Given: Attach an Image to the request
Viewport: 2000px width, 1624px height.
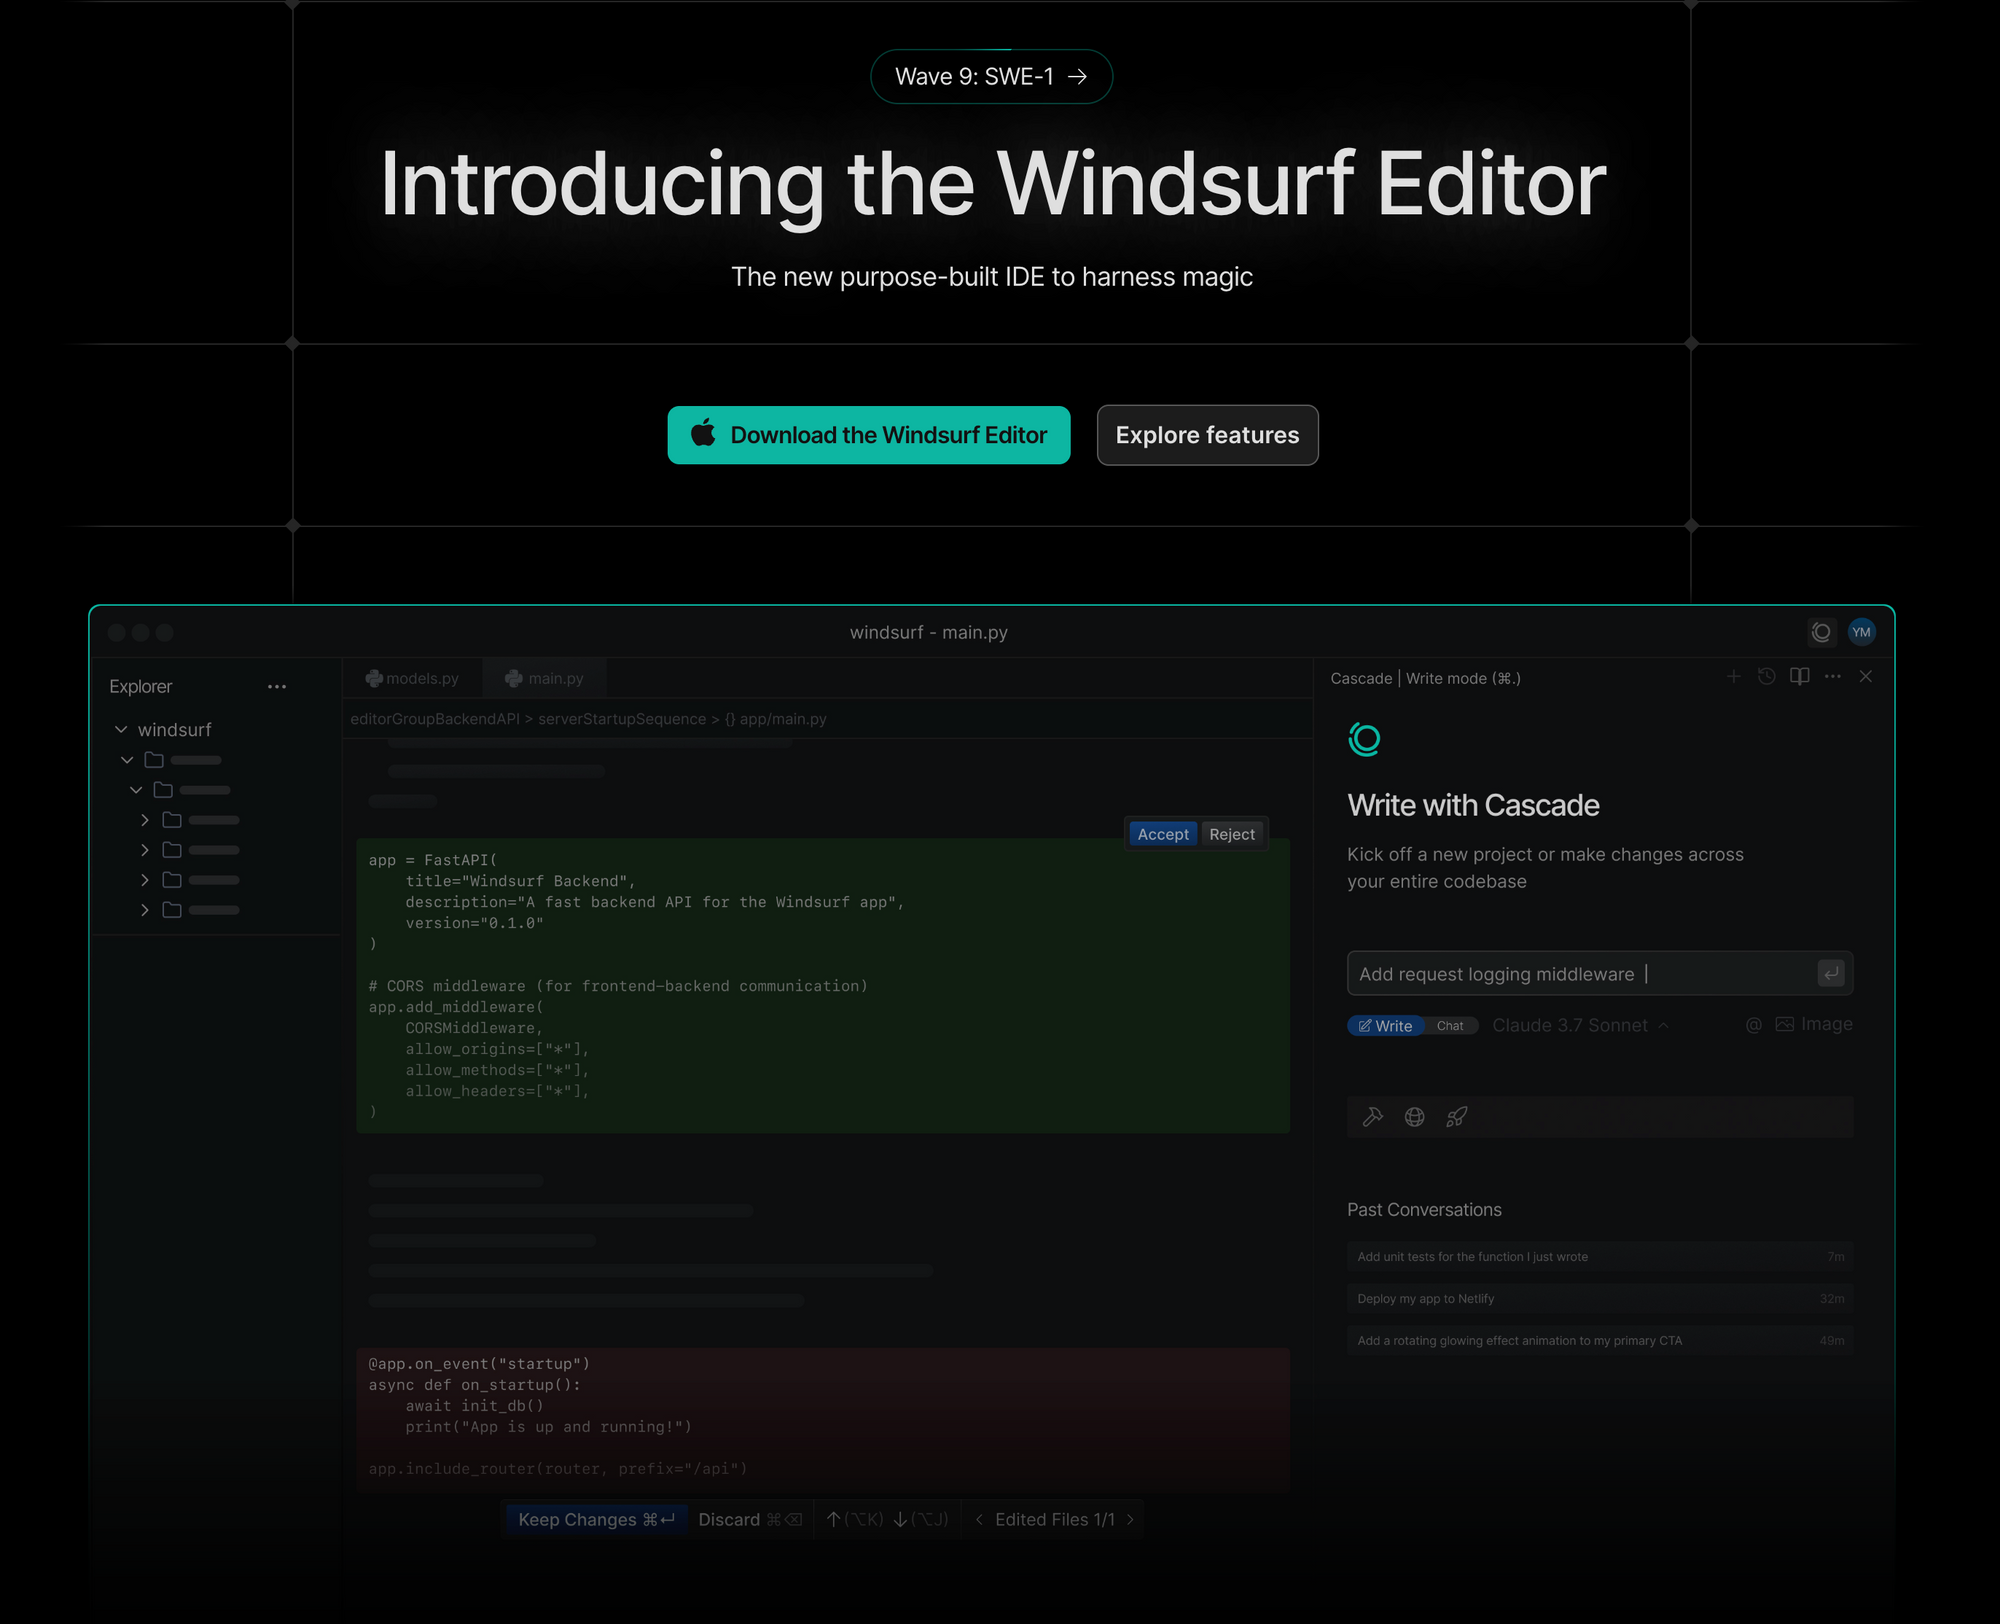Looking at the screenshot, I should tap(1814, 1025).
